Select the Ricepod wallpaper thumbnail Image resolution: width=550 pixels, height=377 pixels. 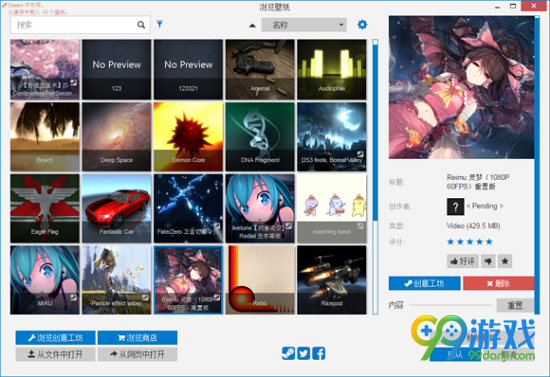pos(331,280)
